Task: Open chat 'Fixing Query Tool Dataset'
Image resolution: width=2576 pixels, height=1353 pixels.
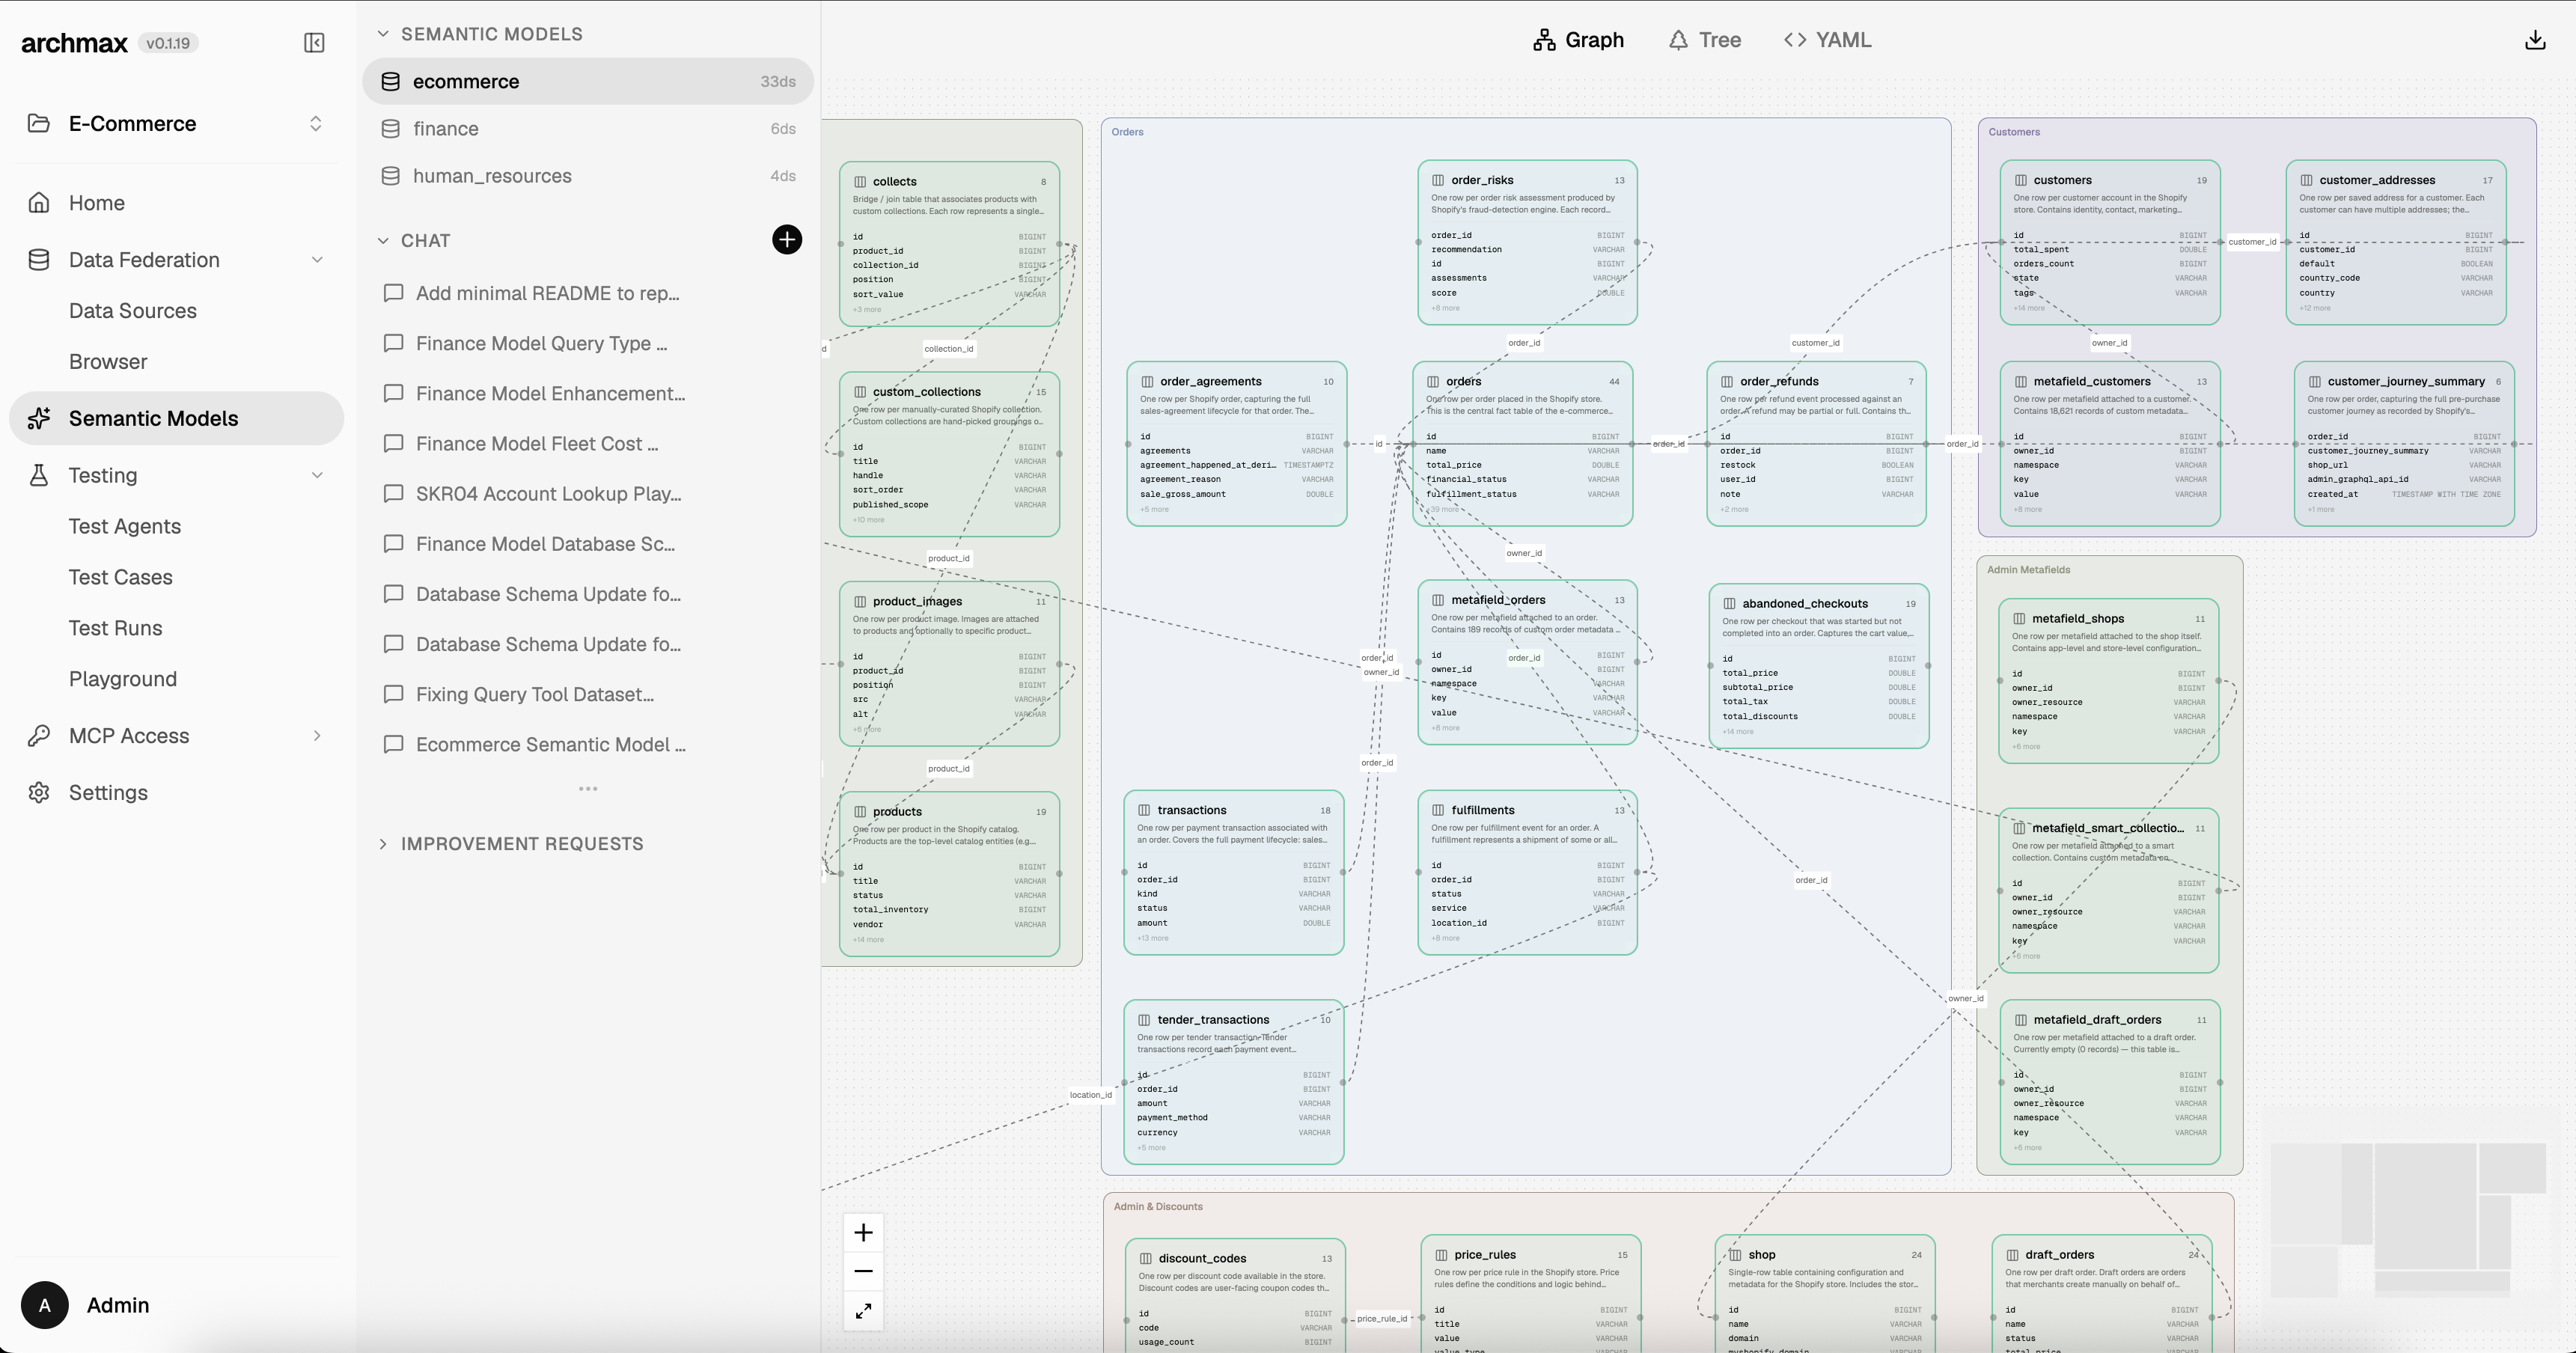Action: pos(534,694)
